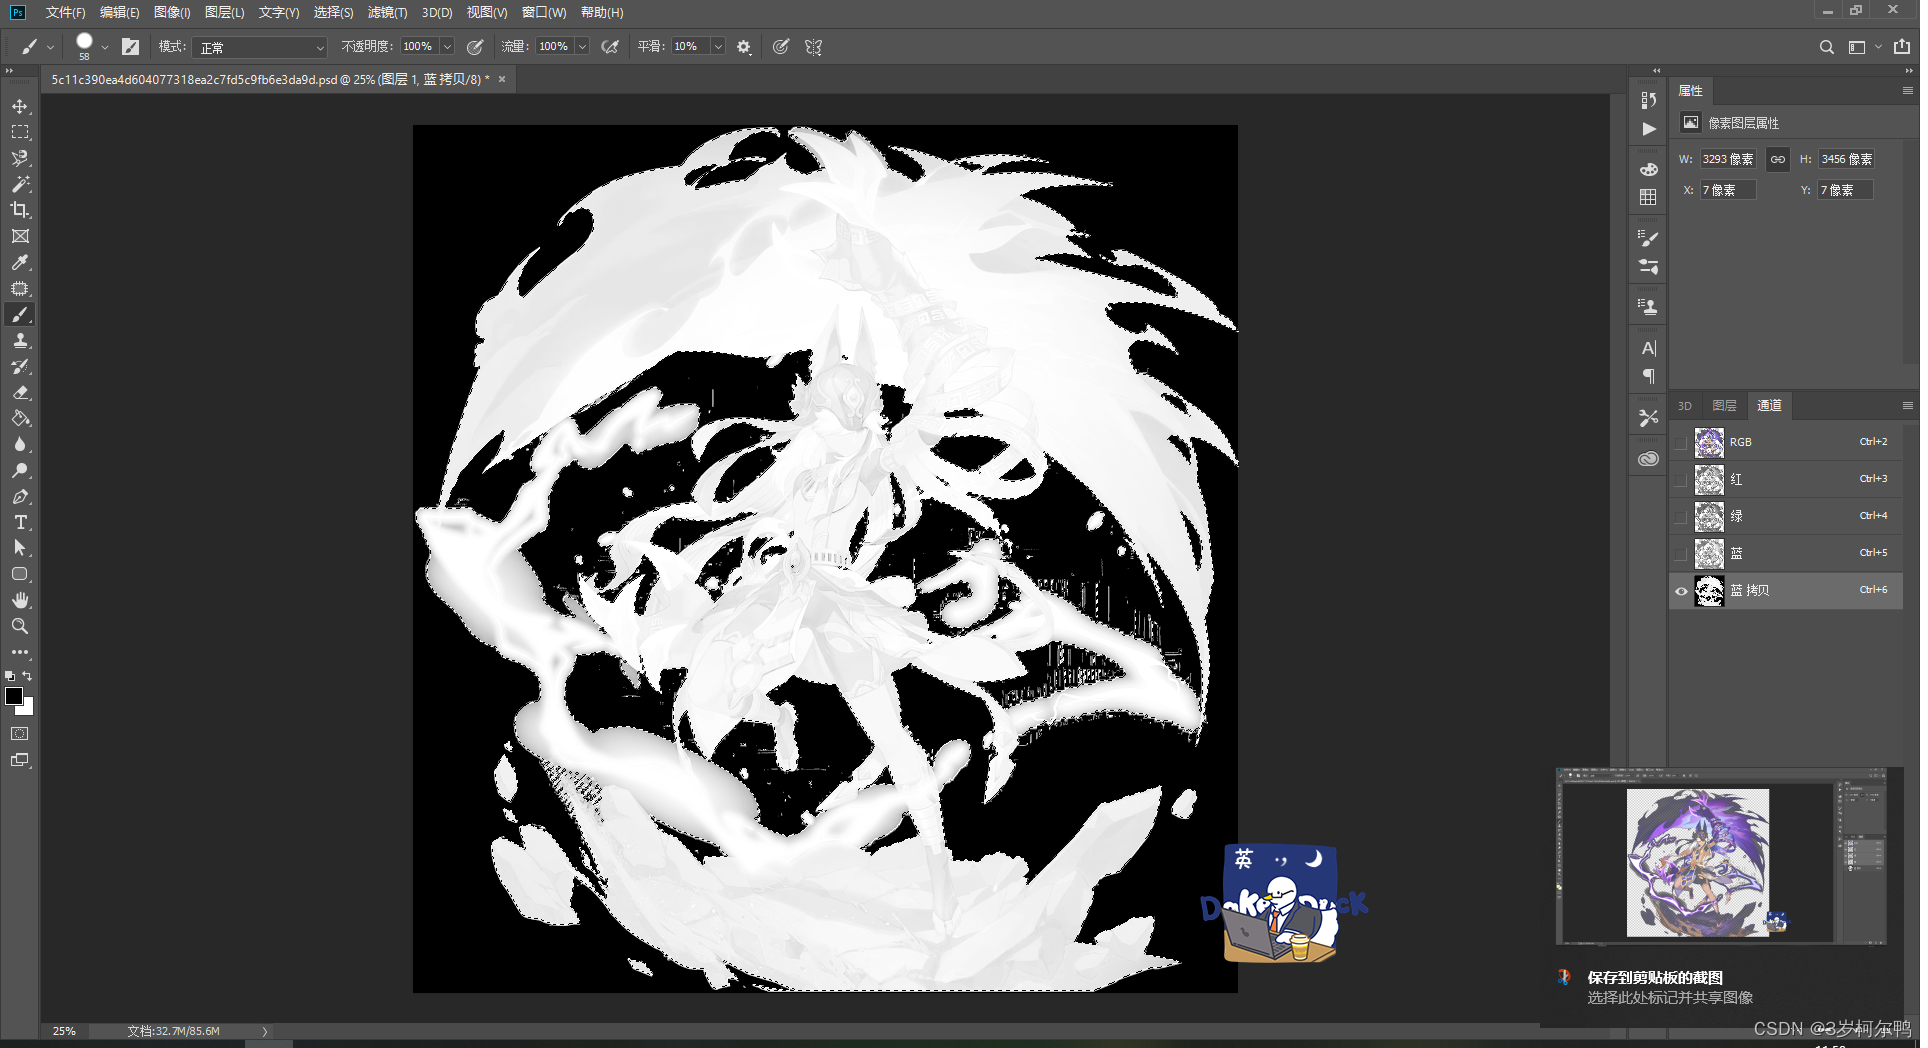Viewport: 1928px width, 1048px height.
Task: Select the Hand tool
Action: pos(20,600)
